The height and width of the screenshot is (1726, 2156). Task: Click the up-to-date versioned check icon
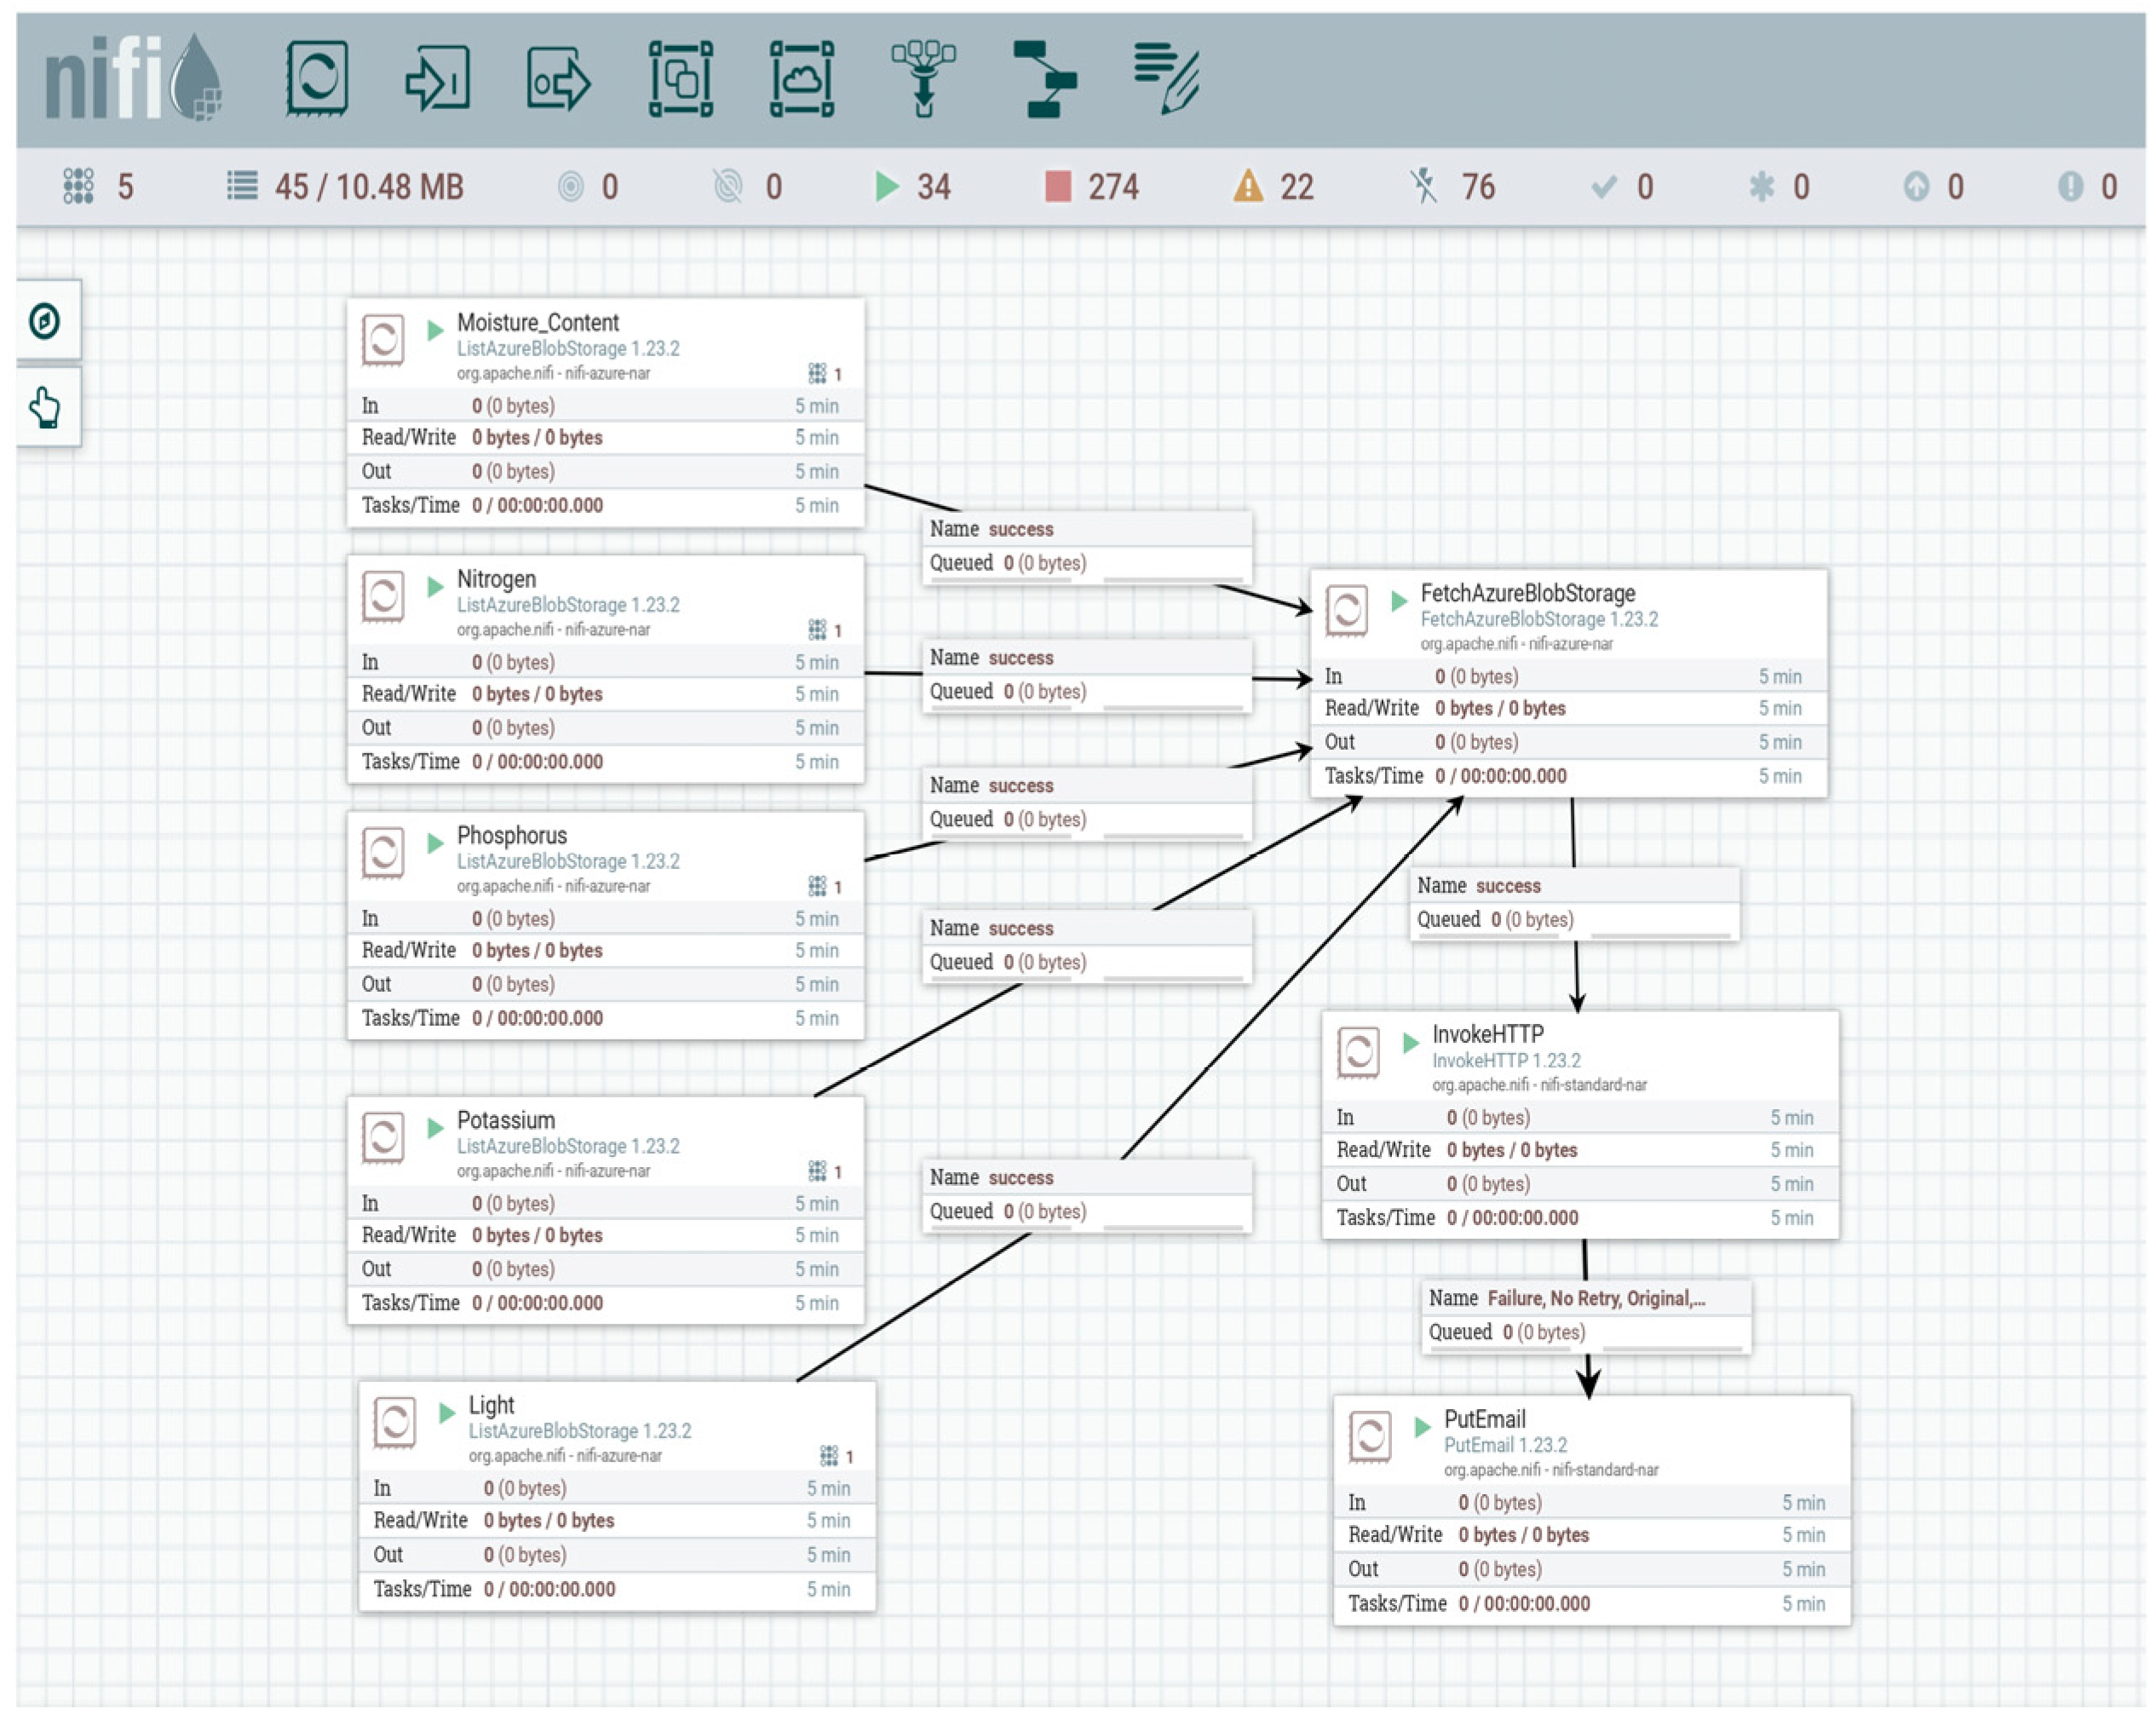coord(1604,186)
